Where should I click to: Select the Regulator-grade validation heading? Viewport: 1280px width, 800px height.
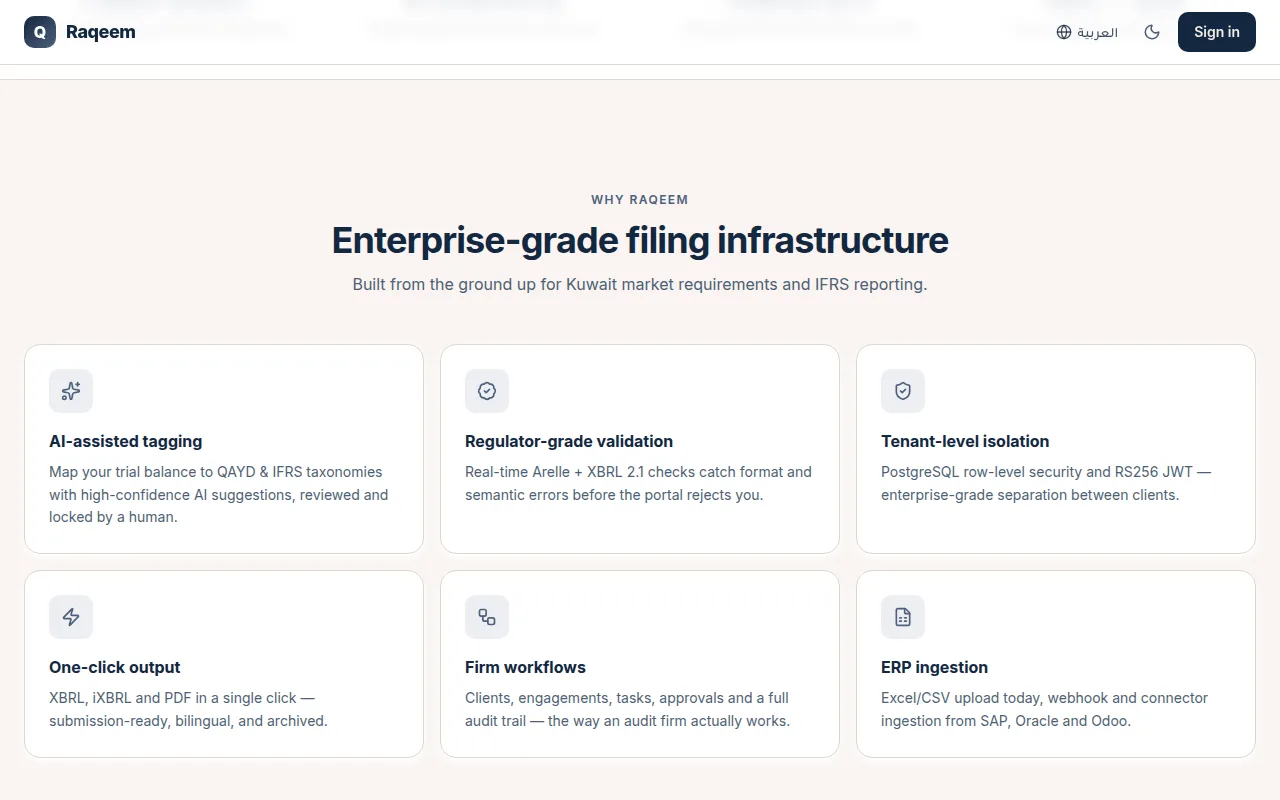[569, 441]
